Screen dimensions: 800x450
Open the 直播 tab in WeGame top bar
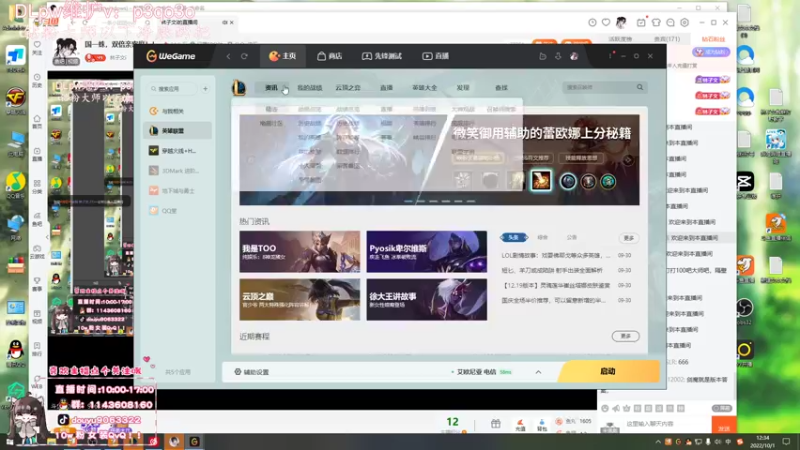tap(436, 56)
